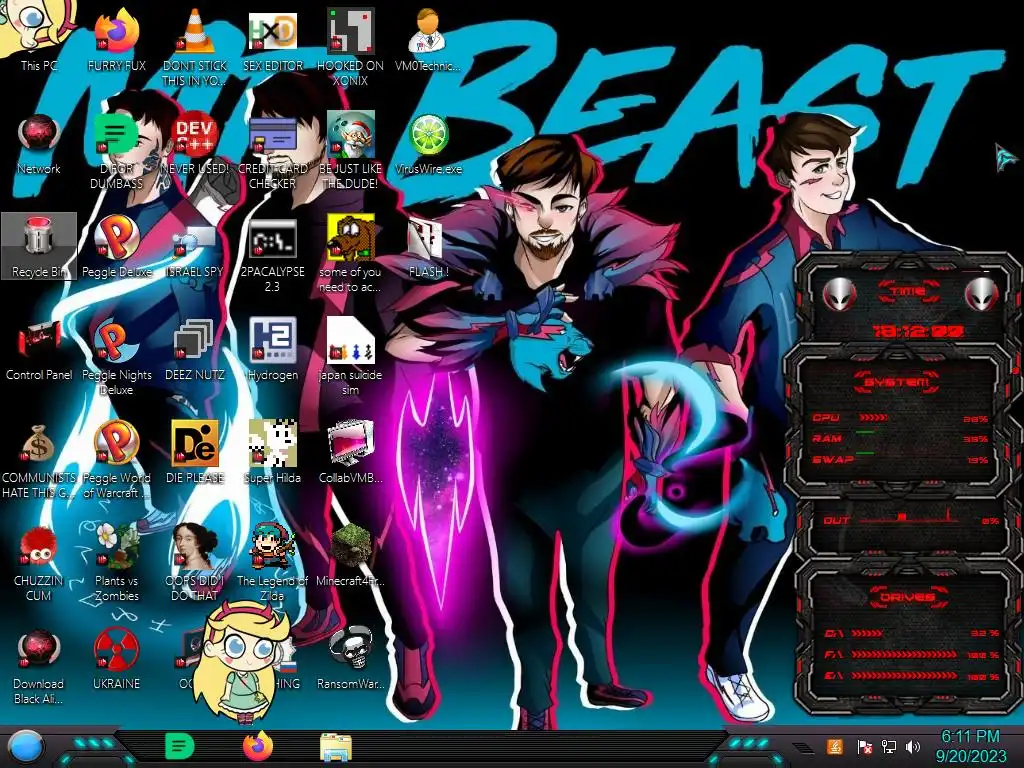The image size is (1024, 768).
Task: Open the japan sim file icon
Action: [x=350, y=357]
